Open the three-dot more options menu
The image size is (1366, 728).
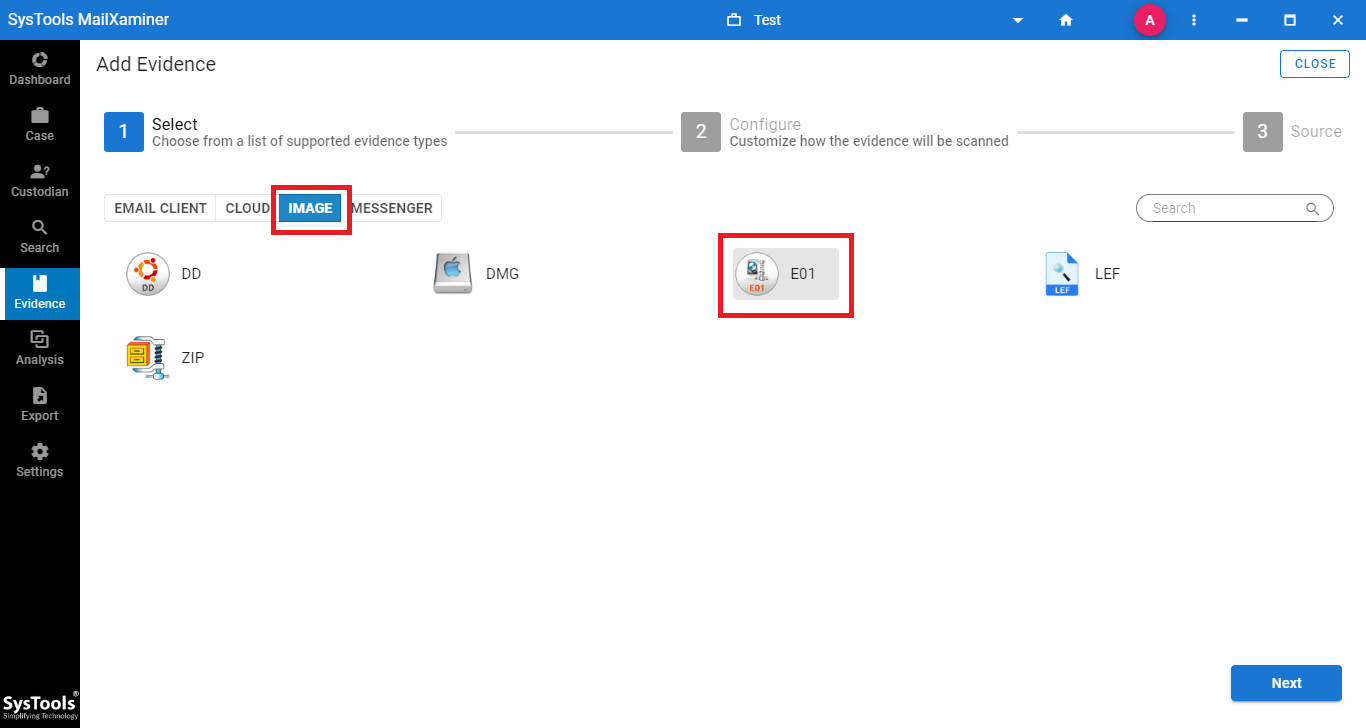(1194, 20)
